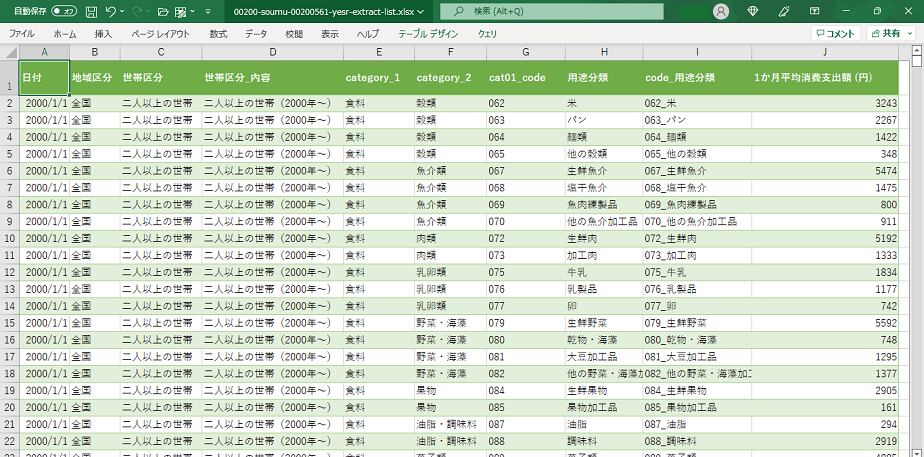Open the file name dropdown in title bar
The width and height of the screenshot is (924, 457).
coord(420,11)
